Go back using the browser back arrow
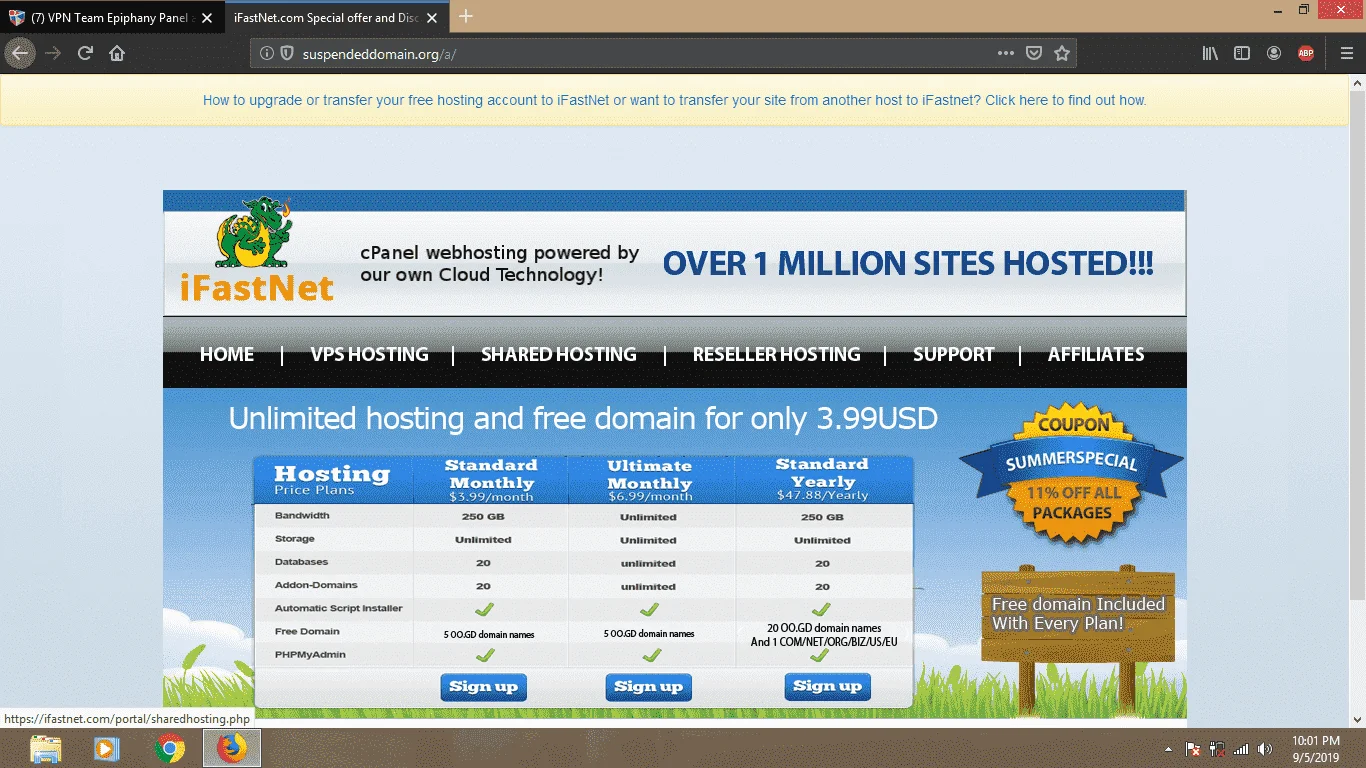1366x768 pixels. [20, 53]
